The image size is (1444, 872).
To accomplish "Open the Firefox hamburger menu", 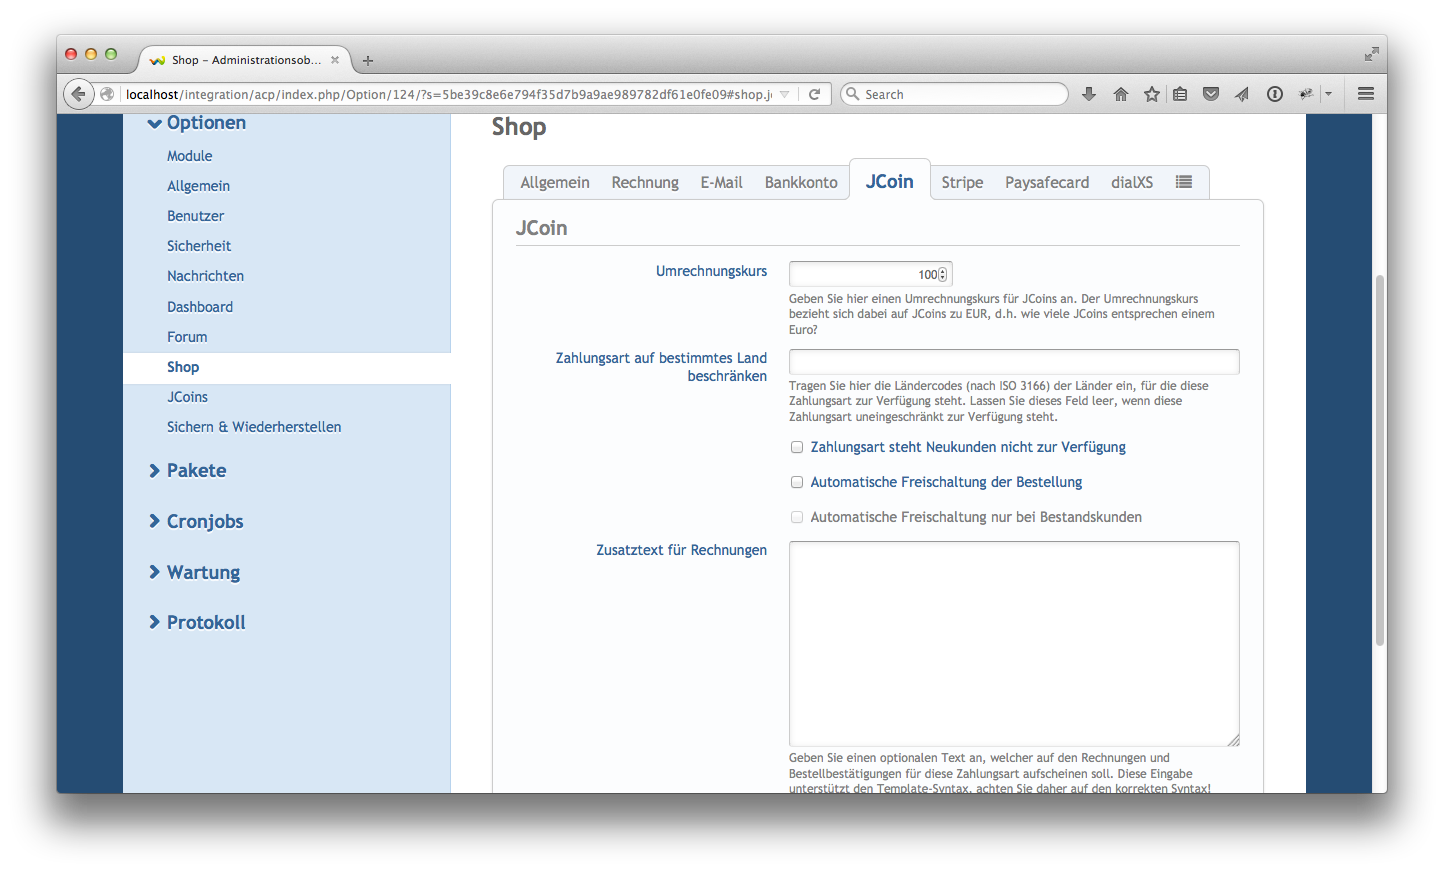I will 1365,94.
